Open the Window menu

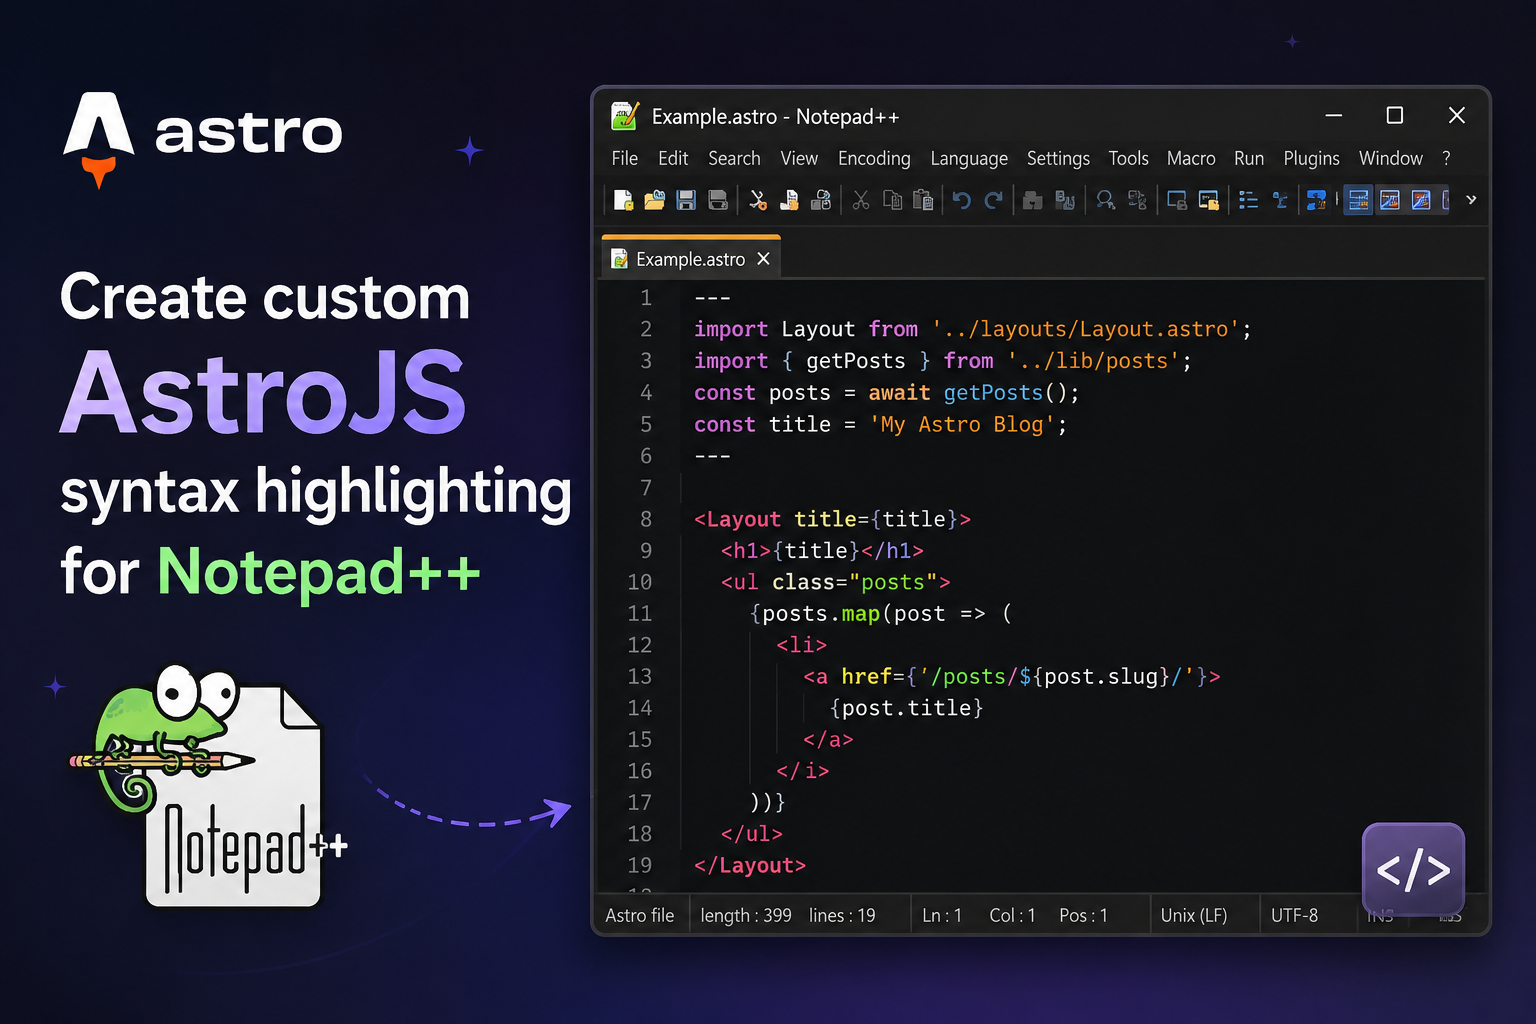pos(1390,158)
